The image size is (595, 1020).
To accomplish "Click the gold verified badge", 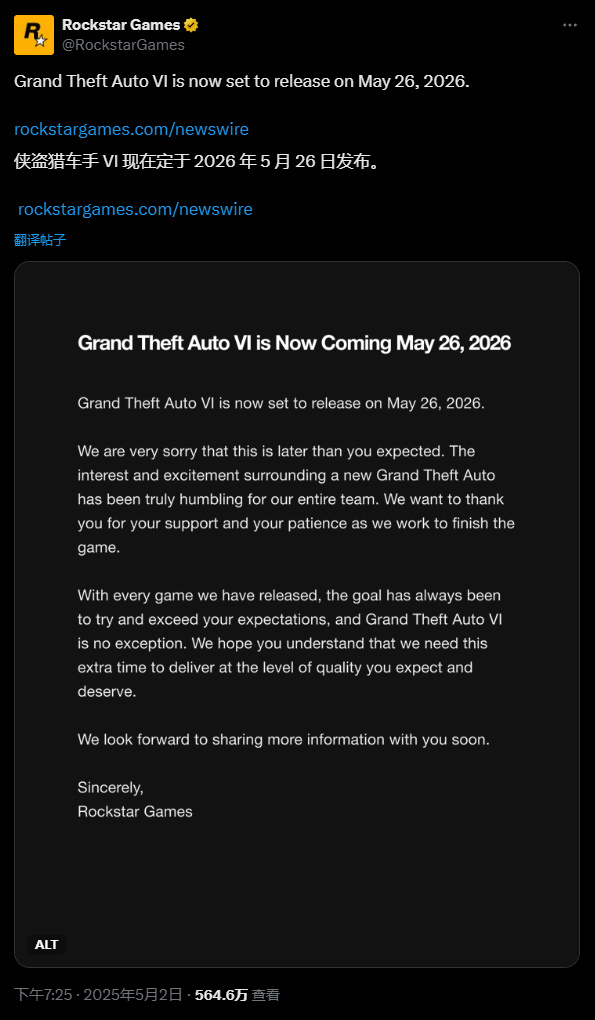I will (x=191, y=25).
